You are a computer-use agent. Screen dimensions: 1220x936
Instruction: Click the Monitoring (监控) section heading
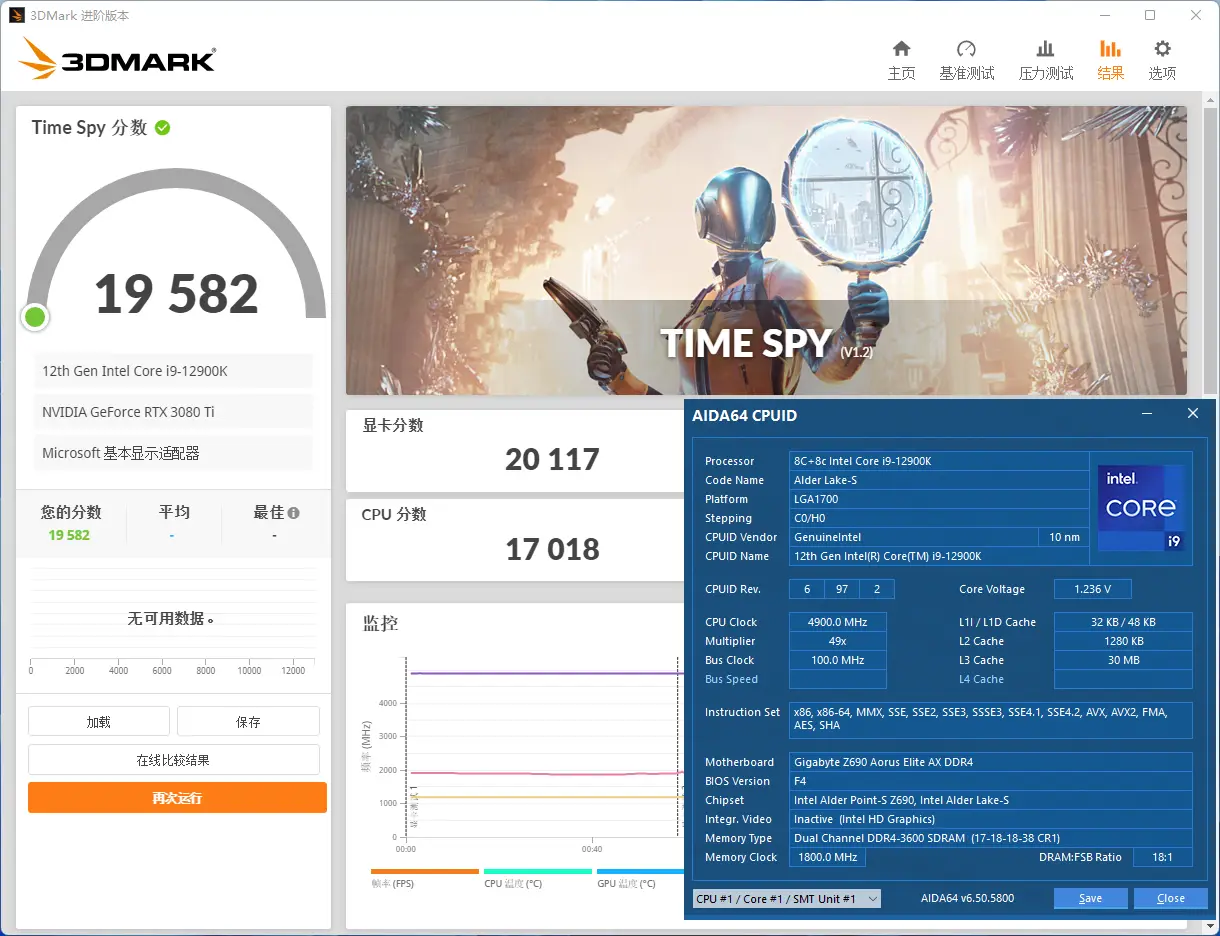[x=380, y=623]
